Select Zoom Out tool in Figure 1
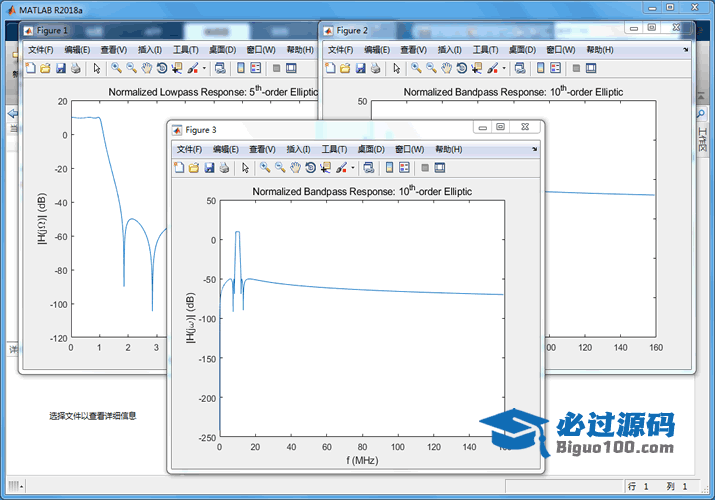 coord(131,68)
